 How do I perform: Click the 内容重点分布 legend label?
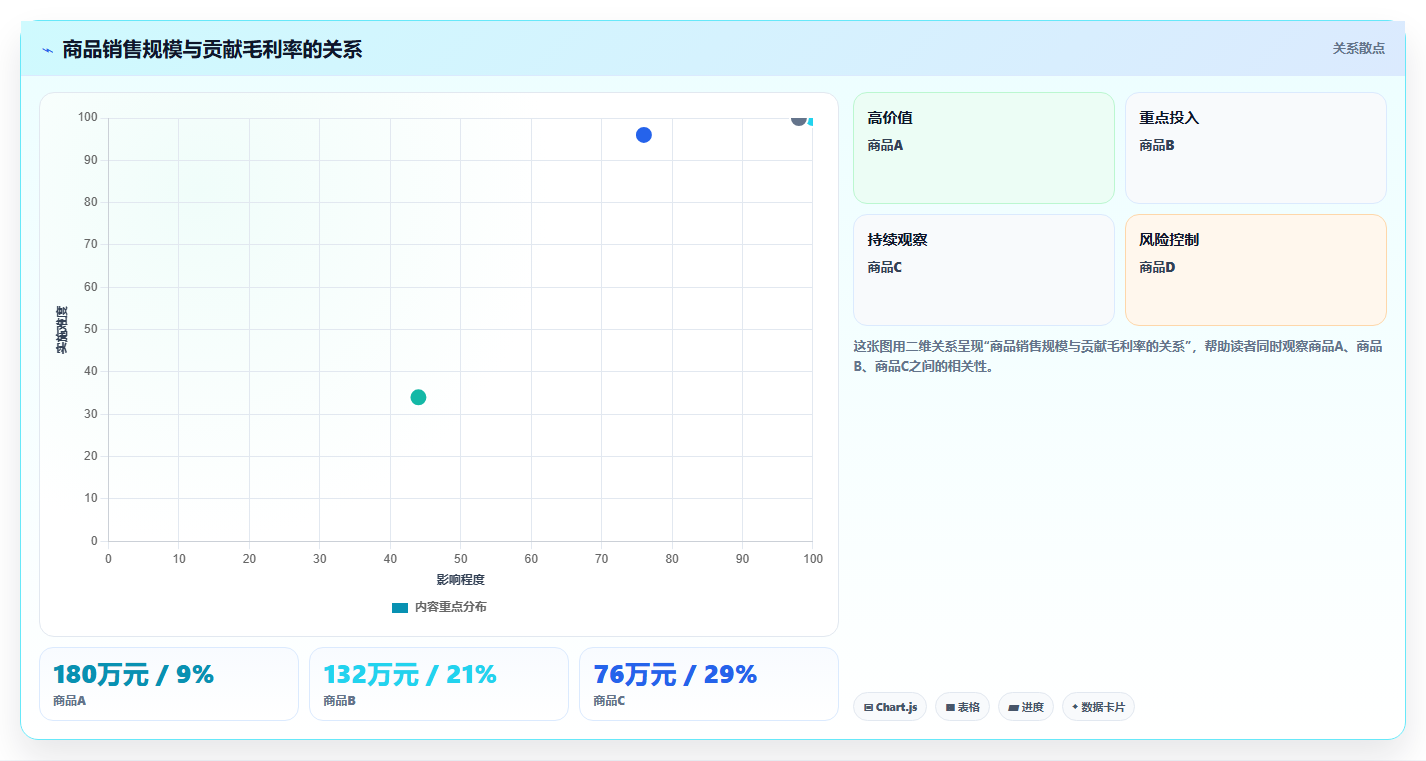[x=451, y=607]
